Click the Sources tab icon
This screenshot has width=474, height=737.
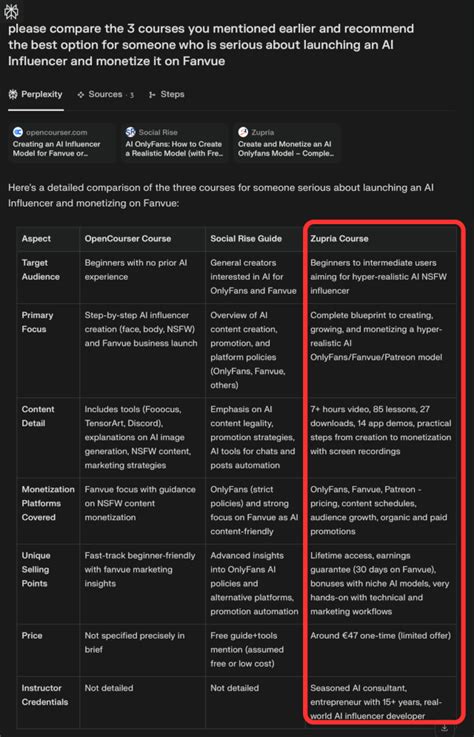tap(81, 94)
